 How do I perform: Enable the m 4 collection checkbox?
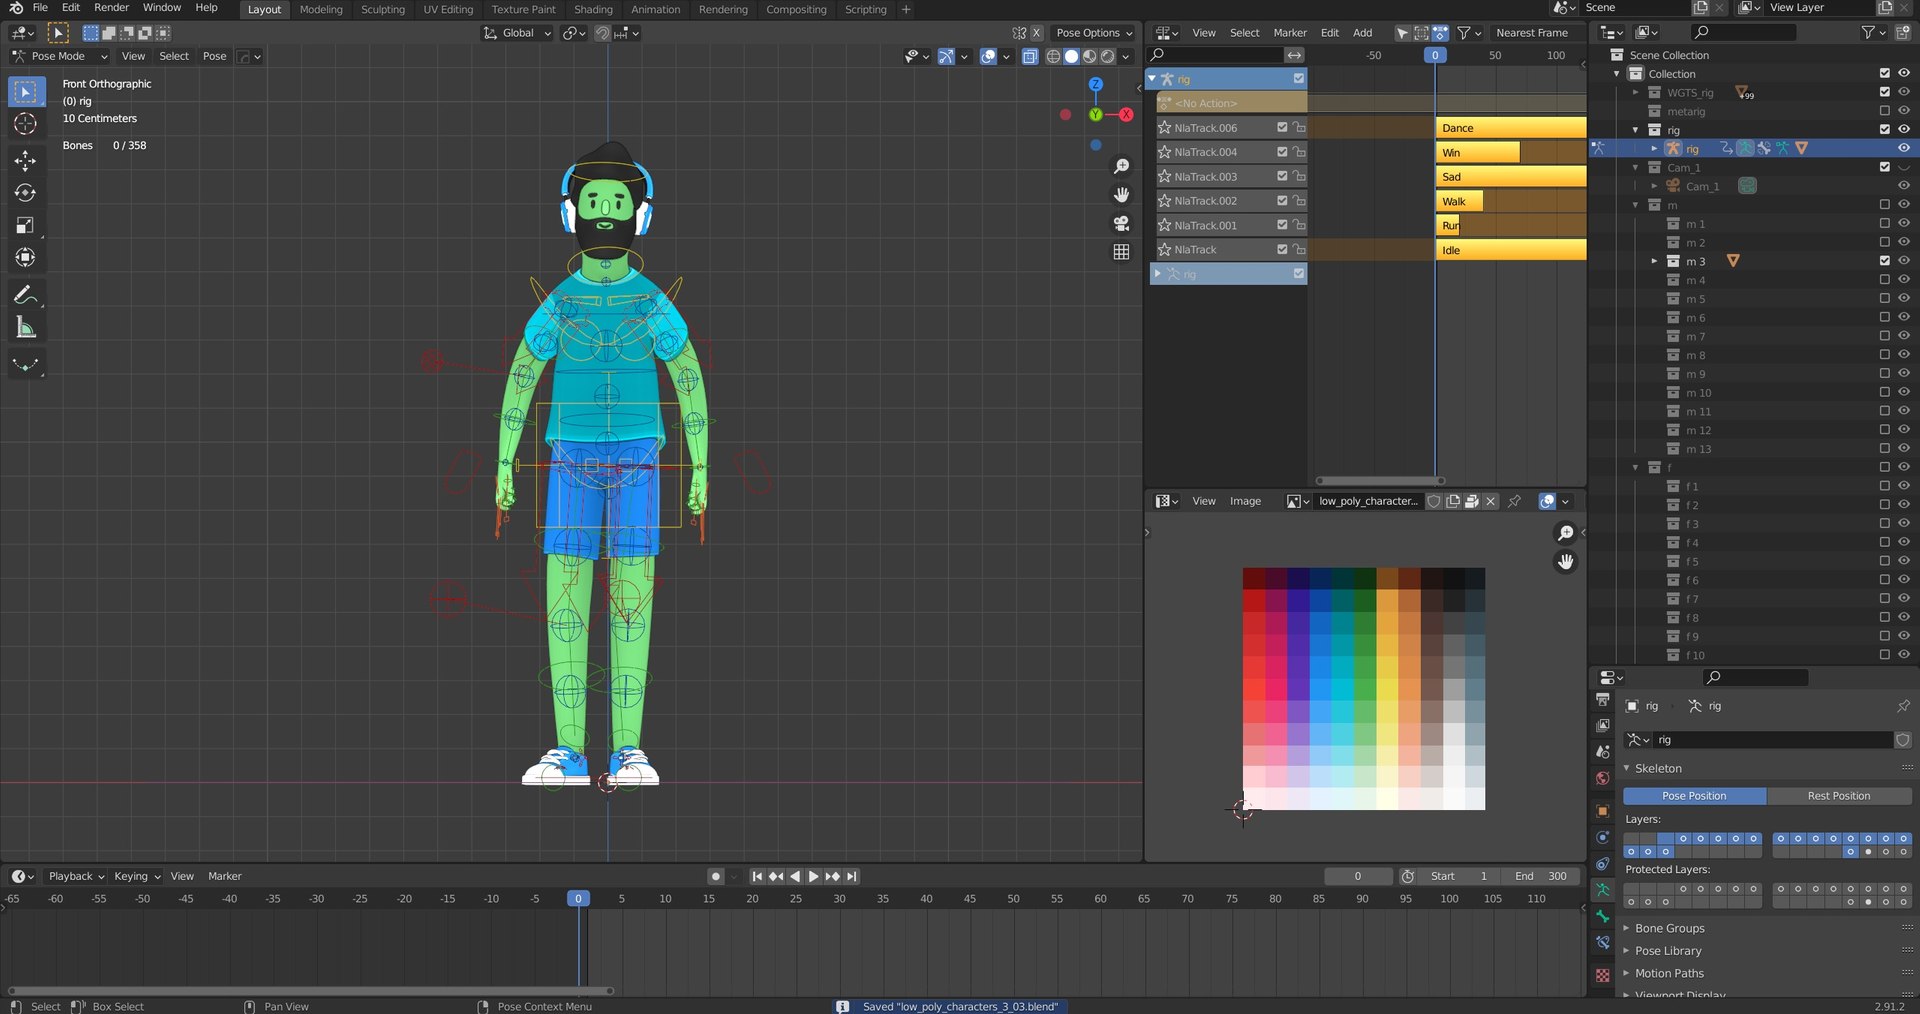(1884, 280)
